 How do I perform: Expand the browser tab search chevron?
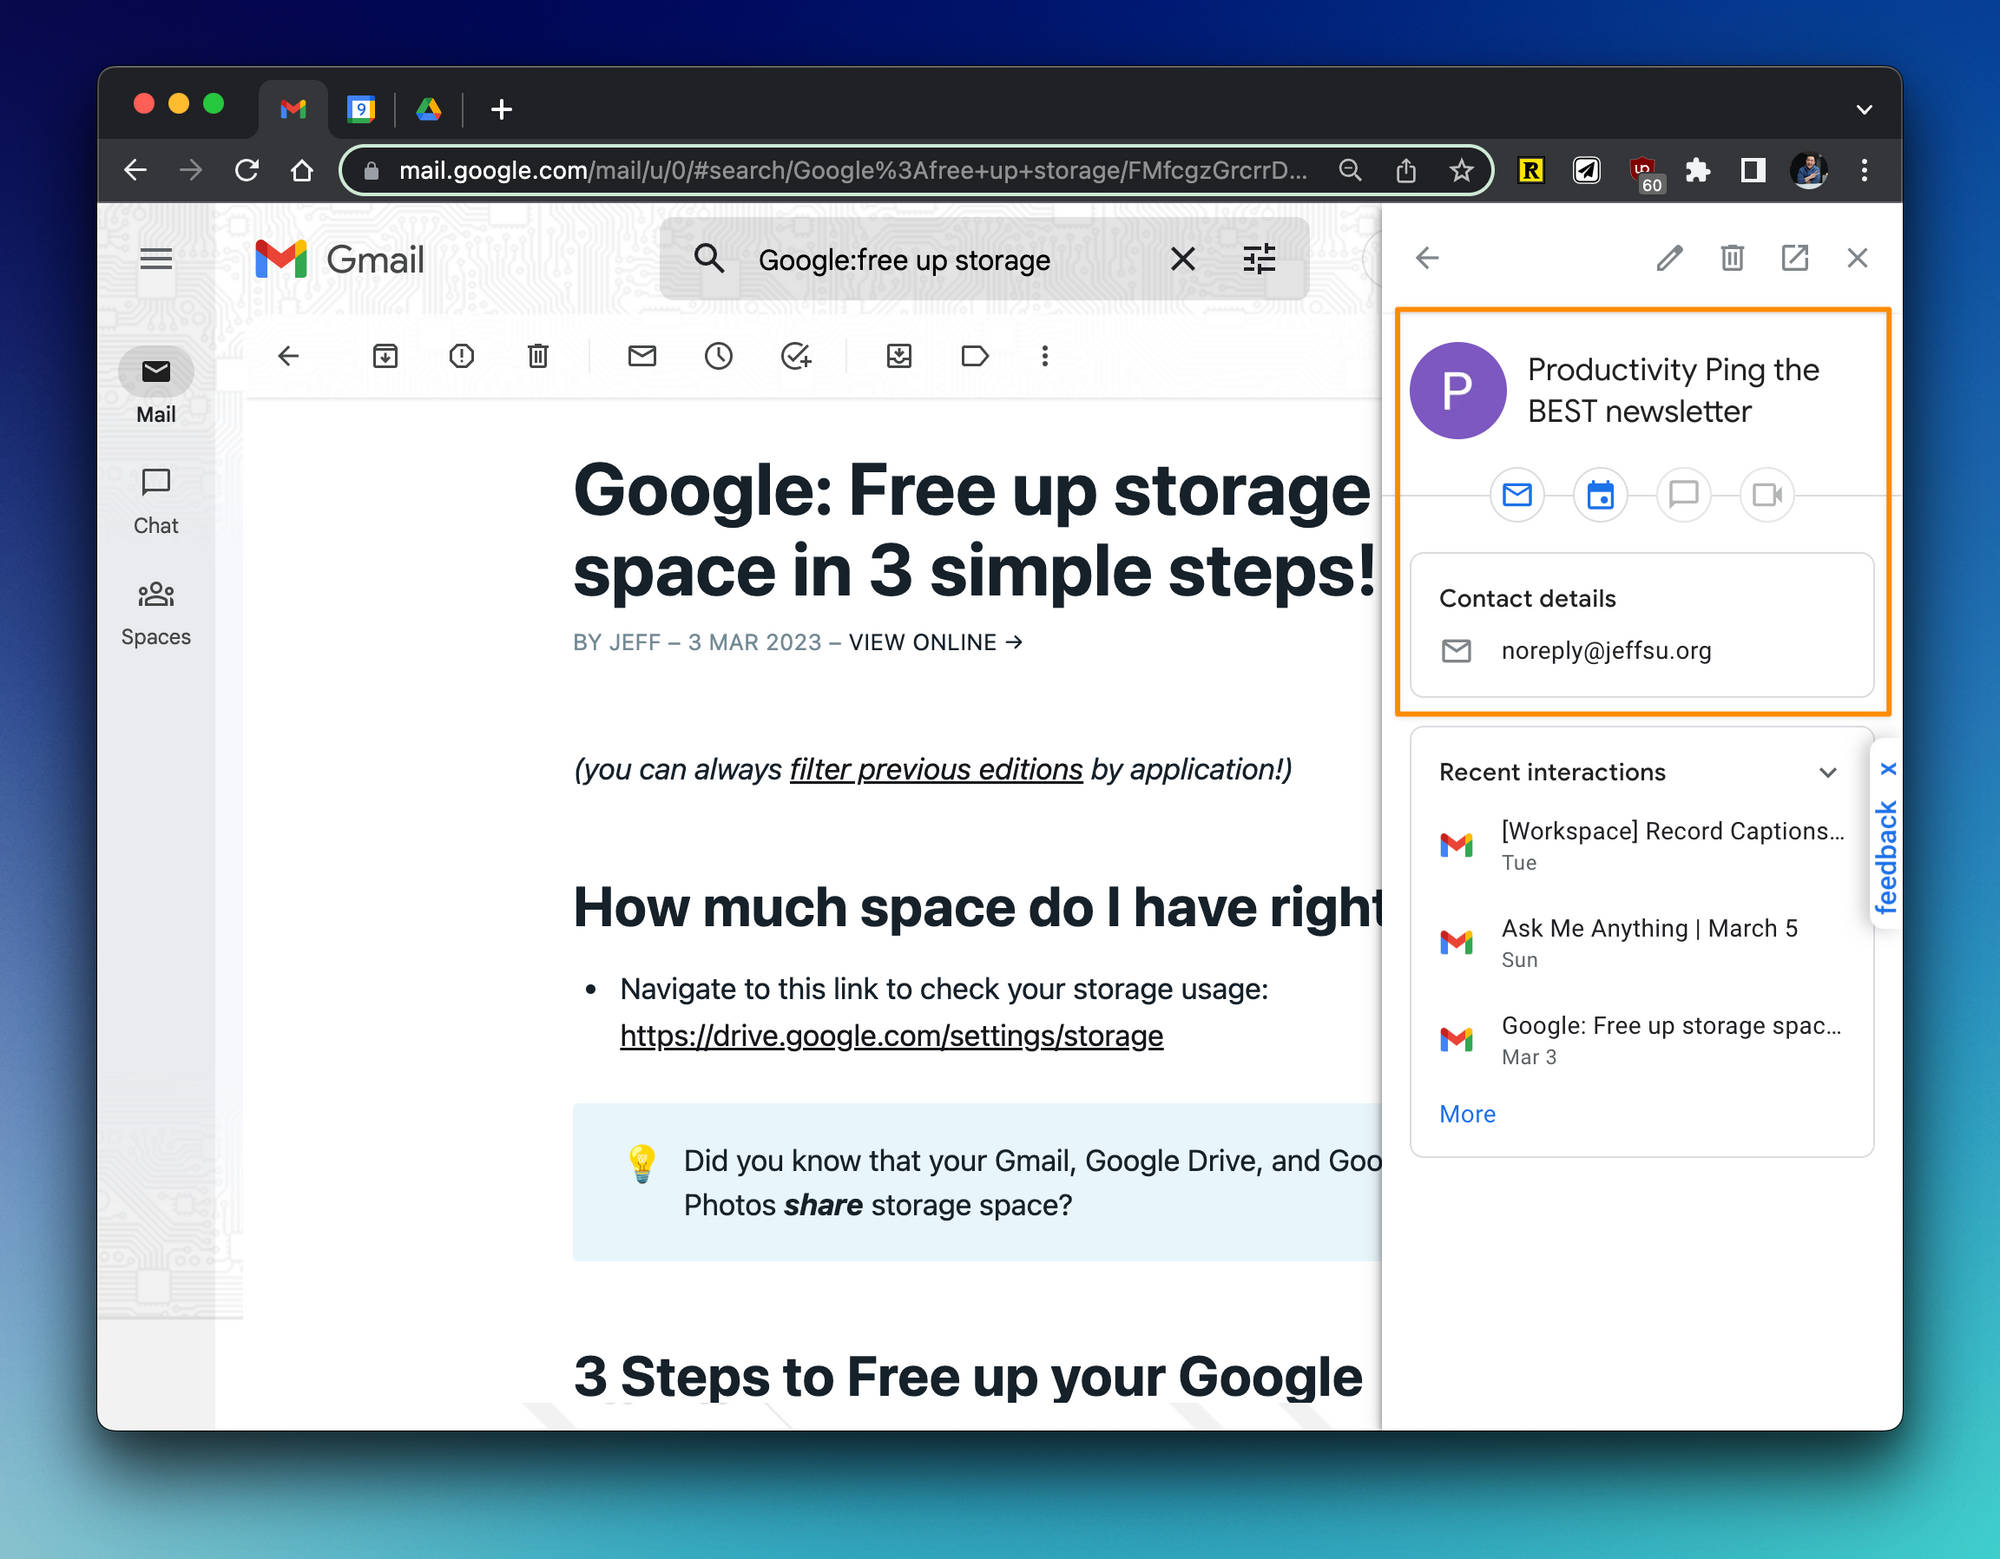(x=1864, y=109)
